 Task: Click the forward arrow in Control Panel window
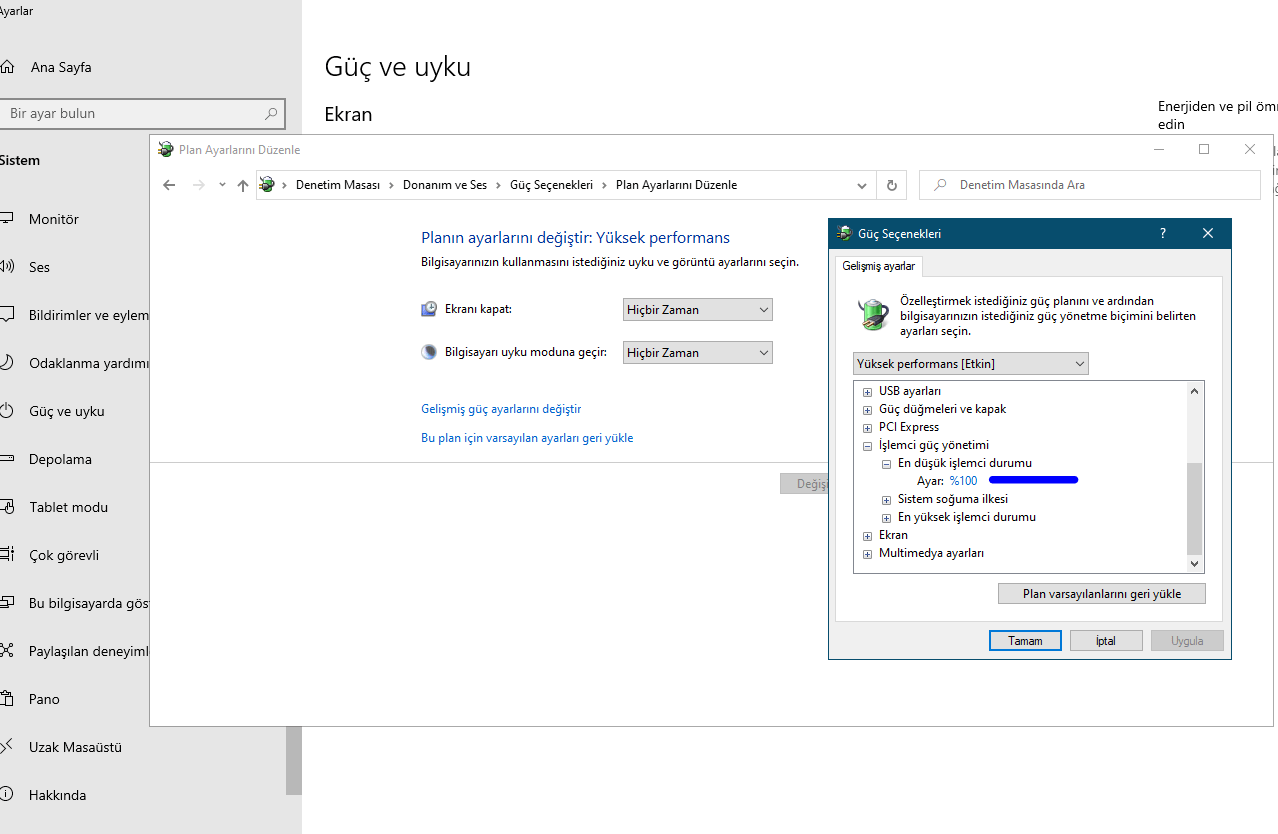coord(198,185)
